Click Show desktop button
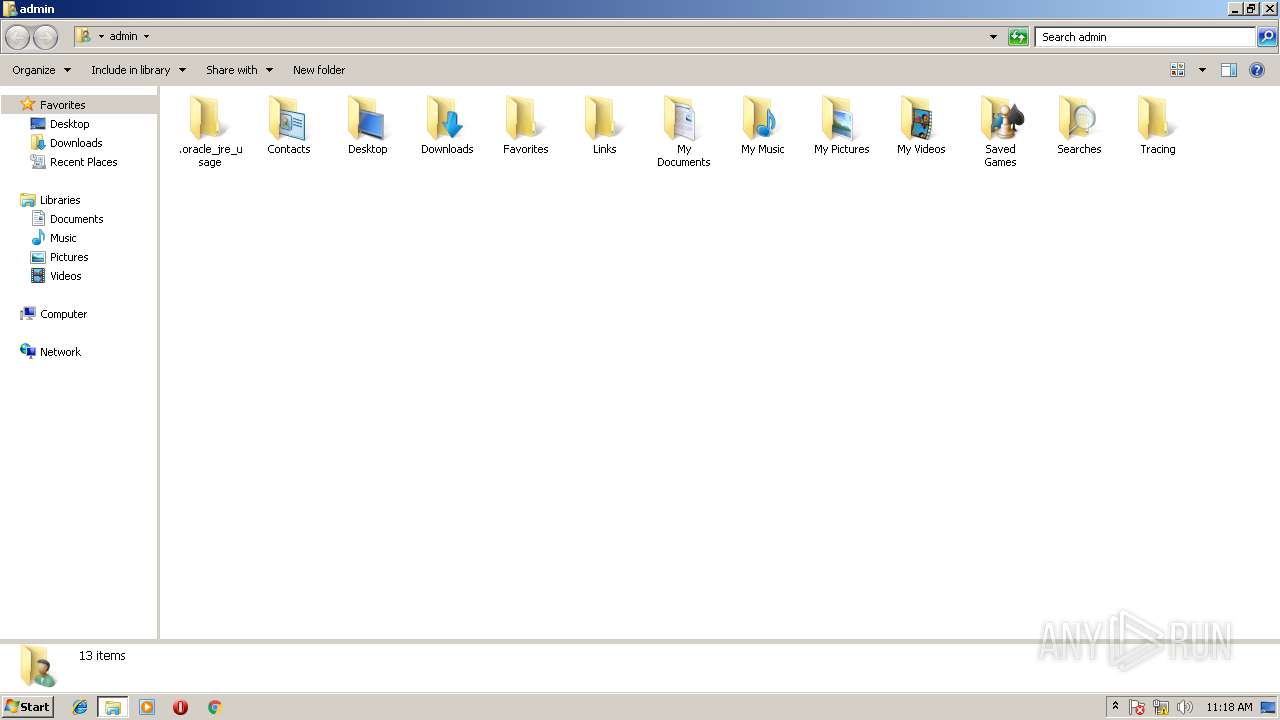The image size is (1280, 720). coord(1269,707)
